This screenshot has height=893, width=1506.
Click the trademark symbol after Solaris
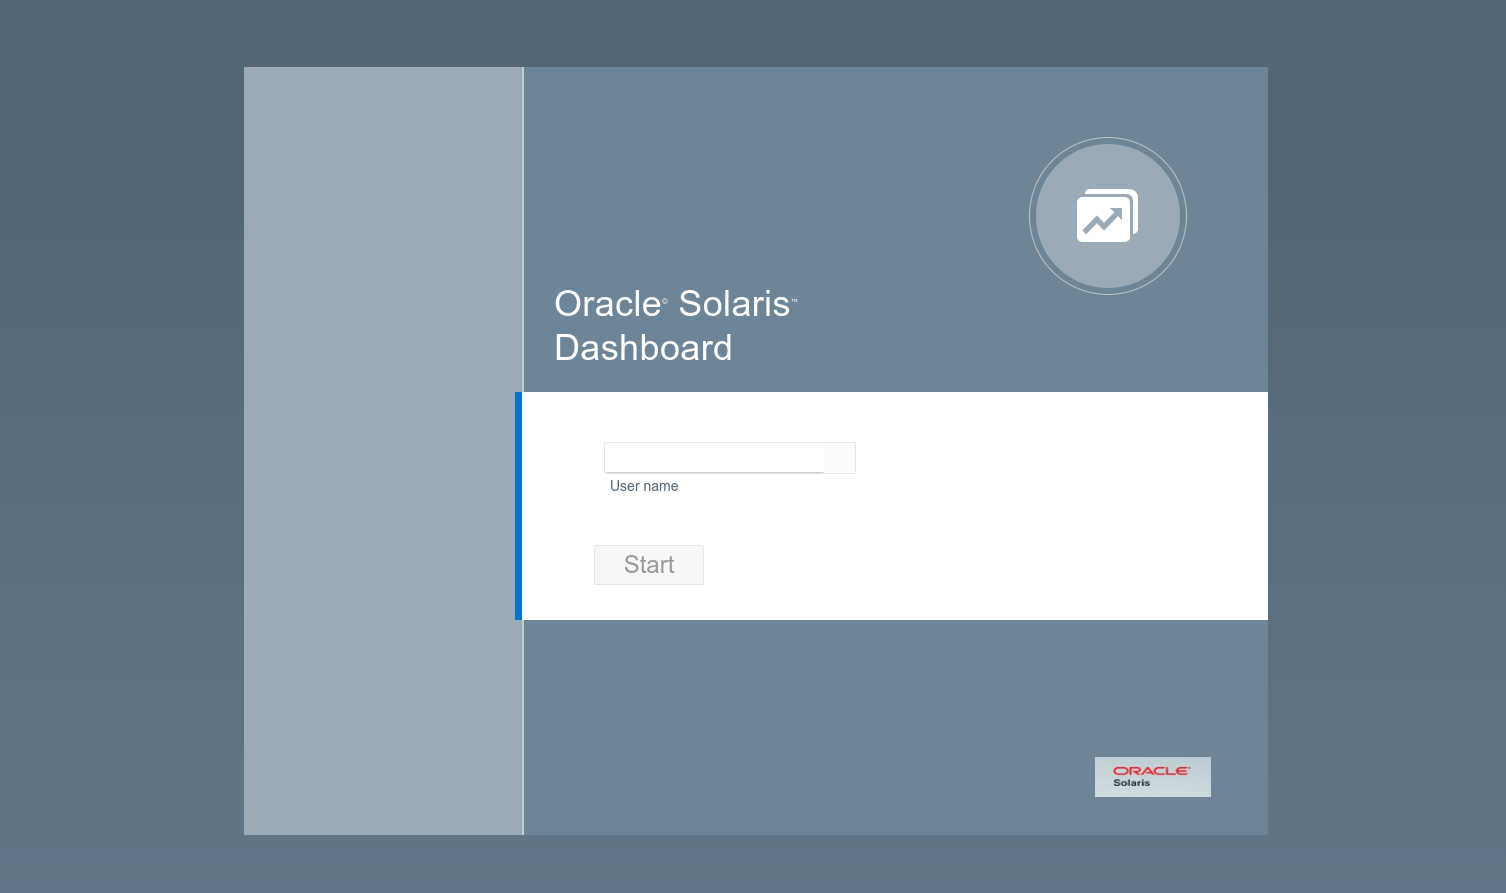coord(795,300)
